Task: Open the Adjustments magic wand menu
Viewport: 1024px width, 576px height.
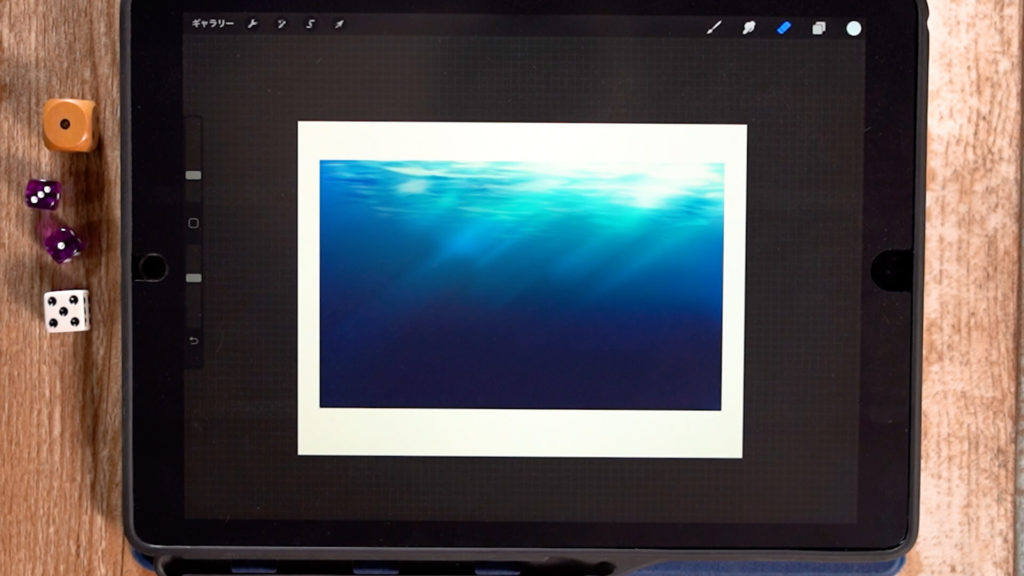Action: 281,24
